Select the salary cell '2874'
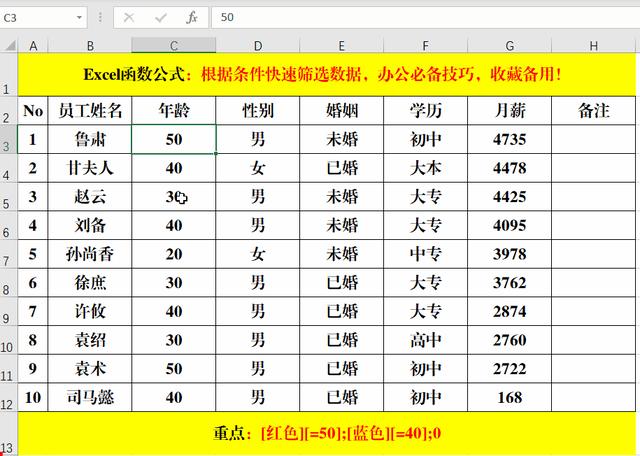This screenshot has width=640, height=456. pos(509,311)
